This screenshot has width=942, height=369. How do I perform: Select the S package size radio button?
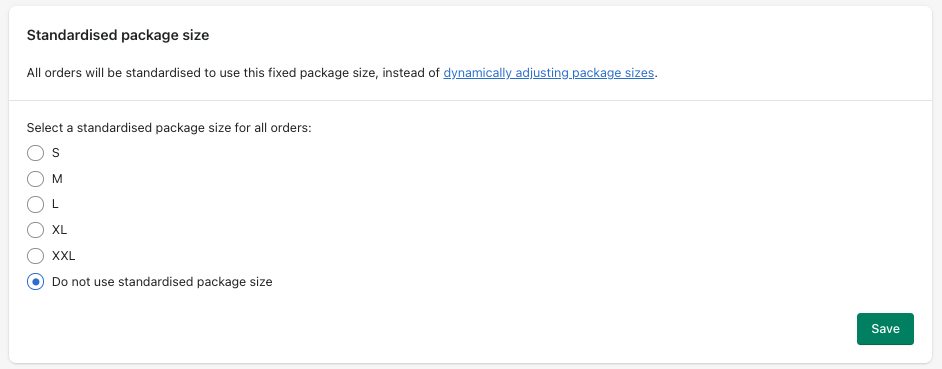coord(35,153)
